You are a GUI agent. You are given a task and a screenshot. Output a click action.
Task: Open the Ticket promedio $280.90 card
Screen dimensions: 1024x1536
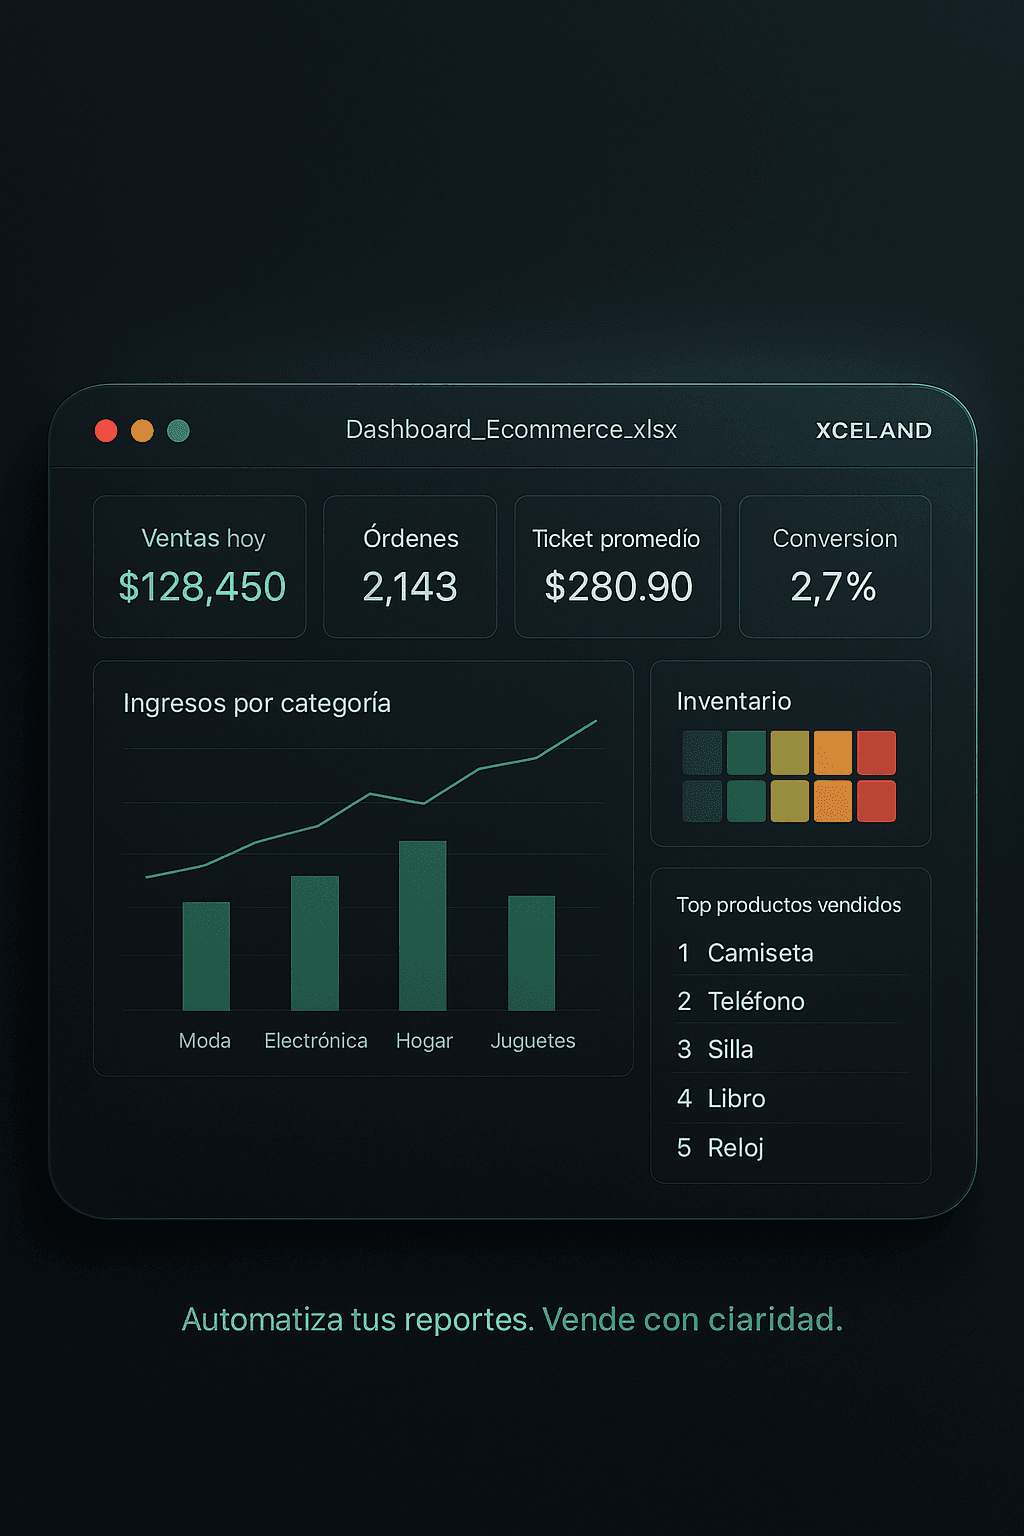617,567
